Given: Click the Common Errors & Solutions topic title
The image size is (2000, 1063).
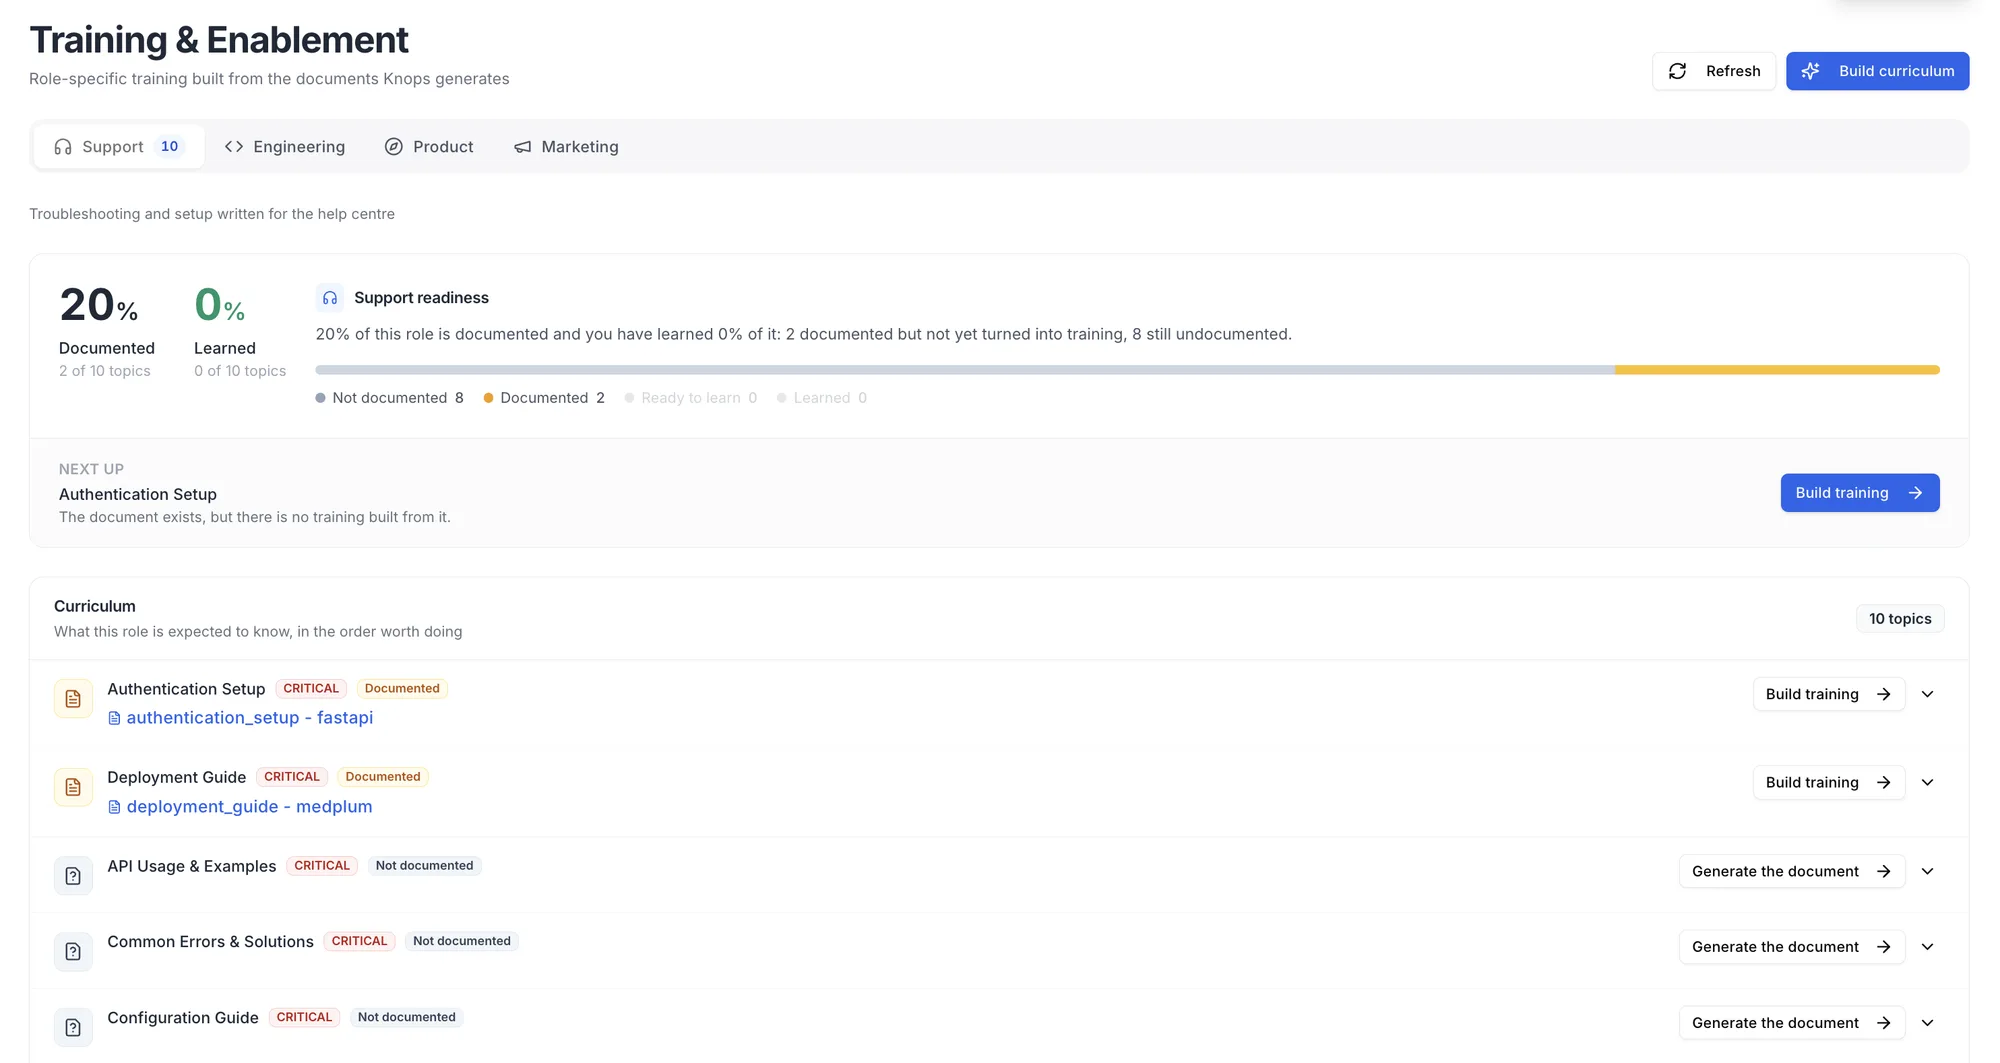Looking at the screenshot, I should pyautogui.click(x=210, y=942).
